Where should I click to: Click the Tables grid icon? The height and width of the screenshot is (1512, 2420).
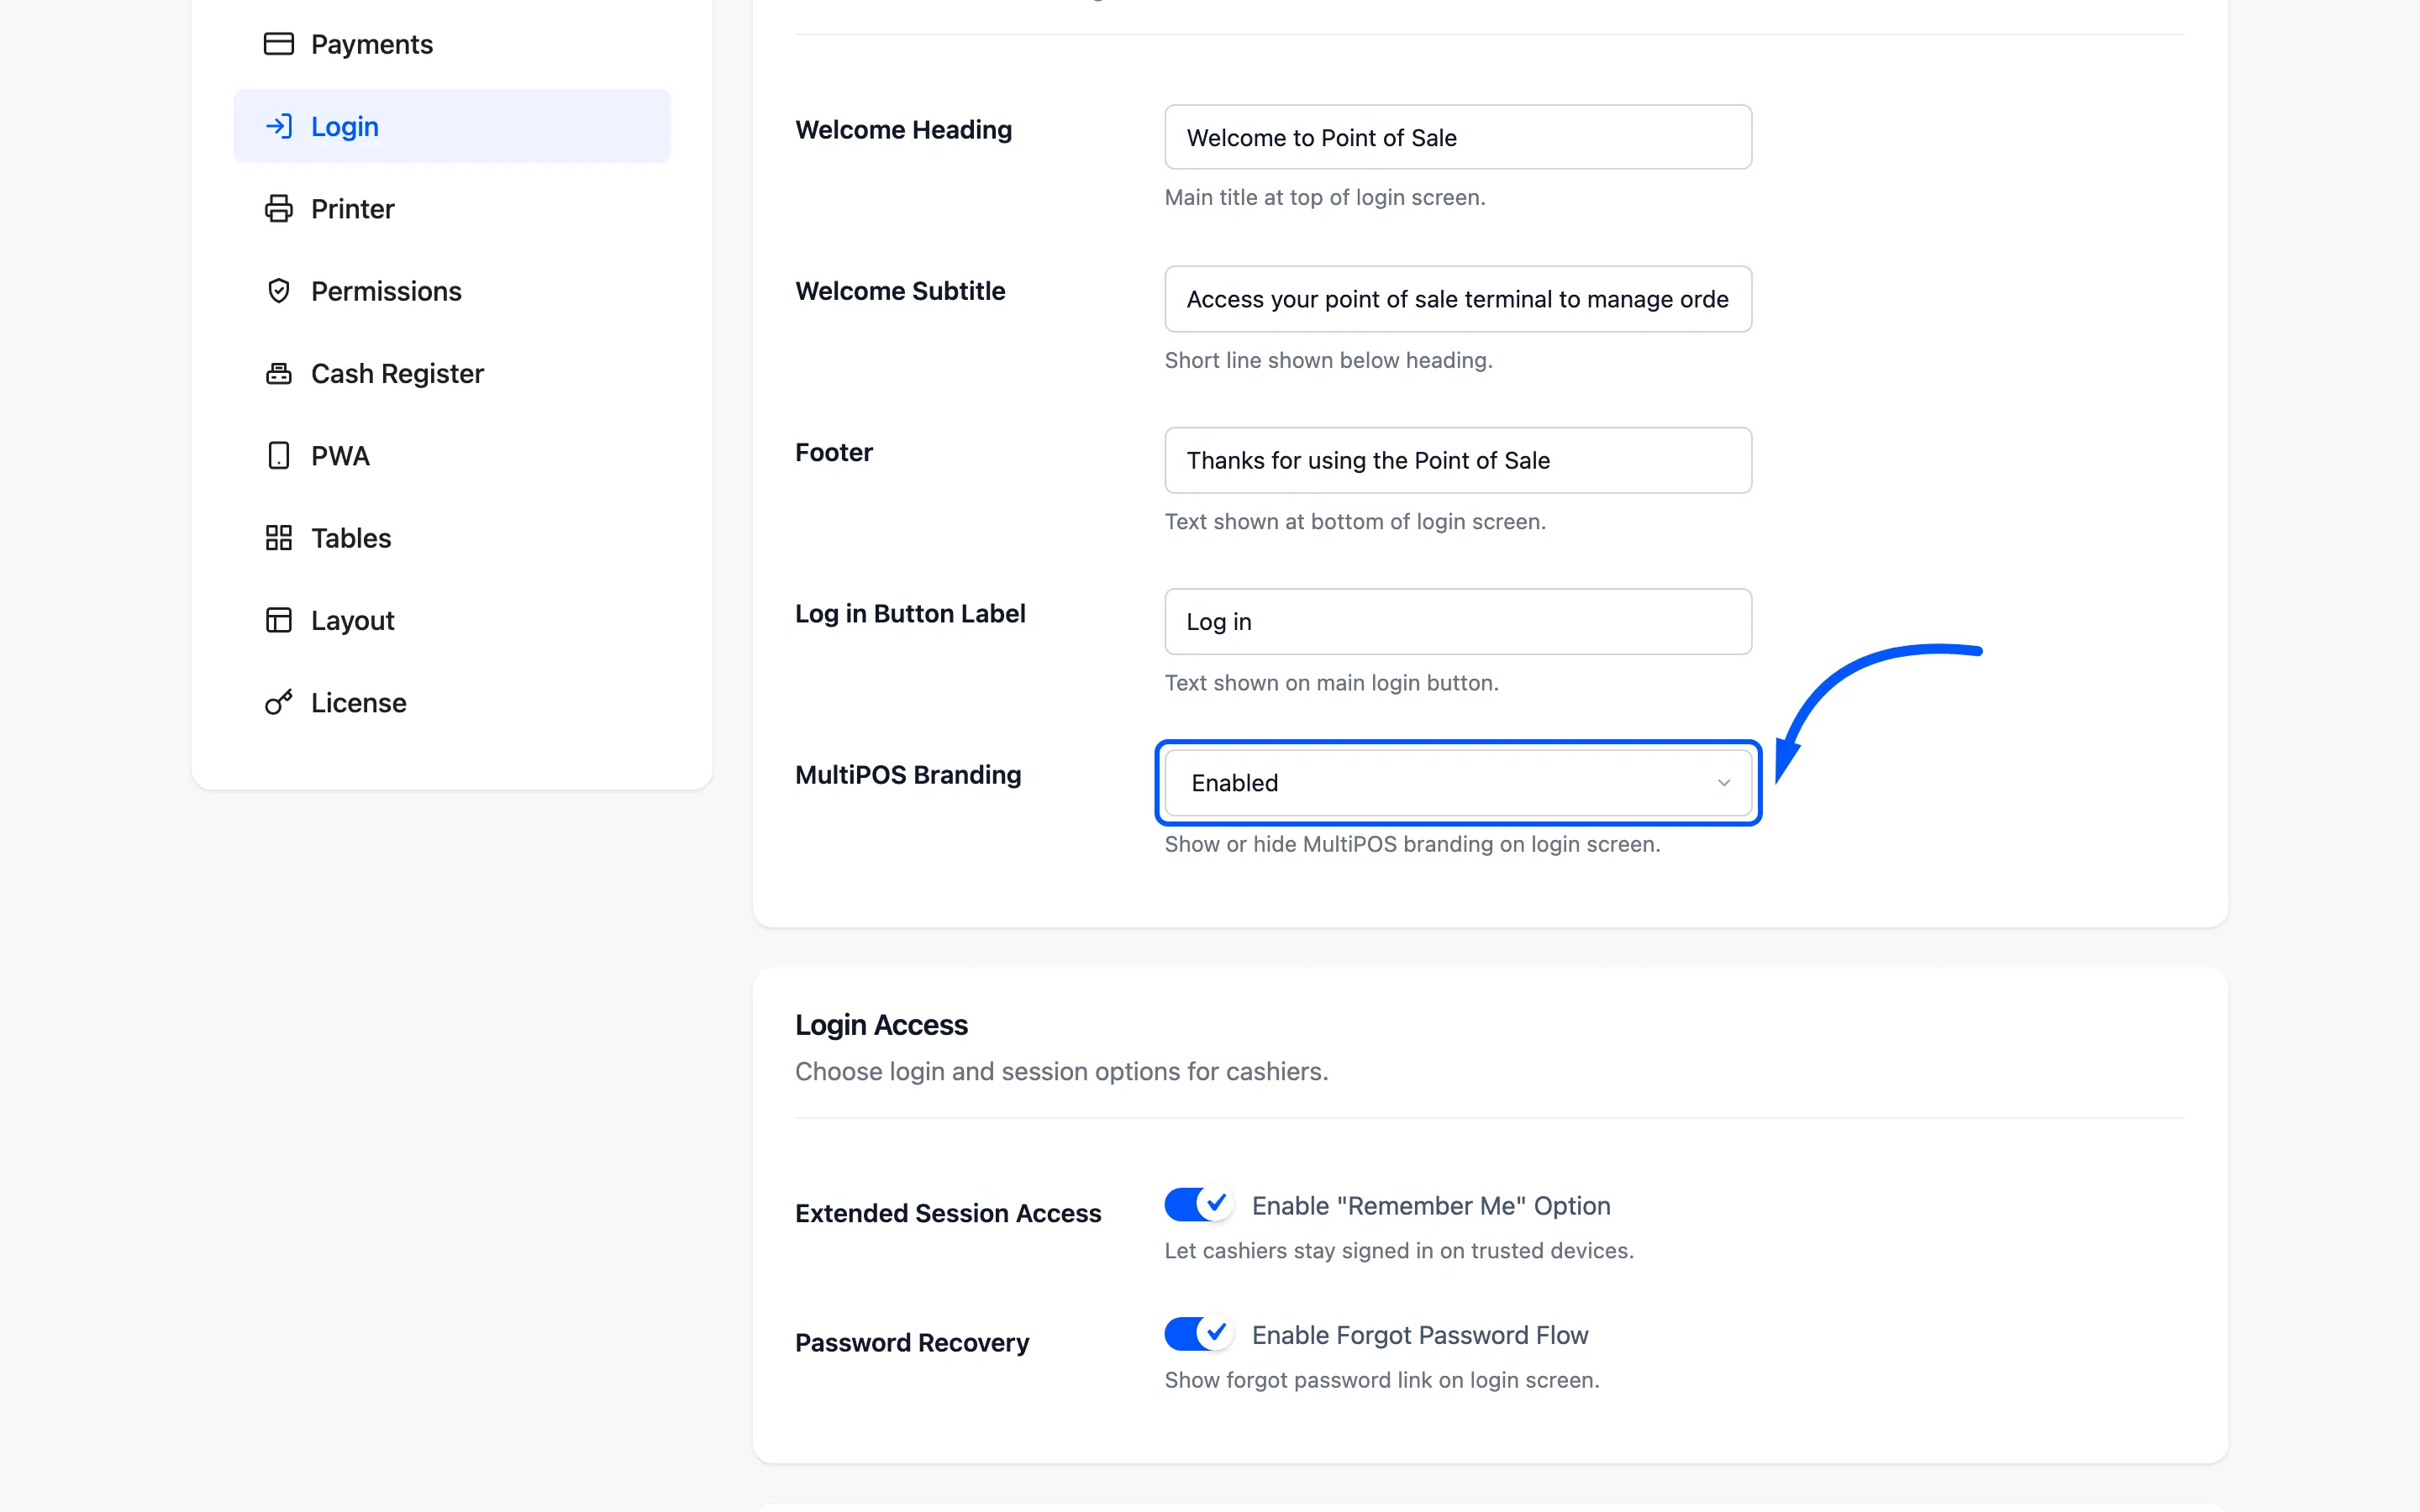click(278, 538)
